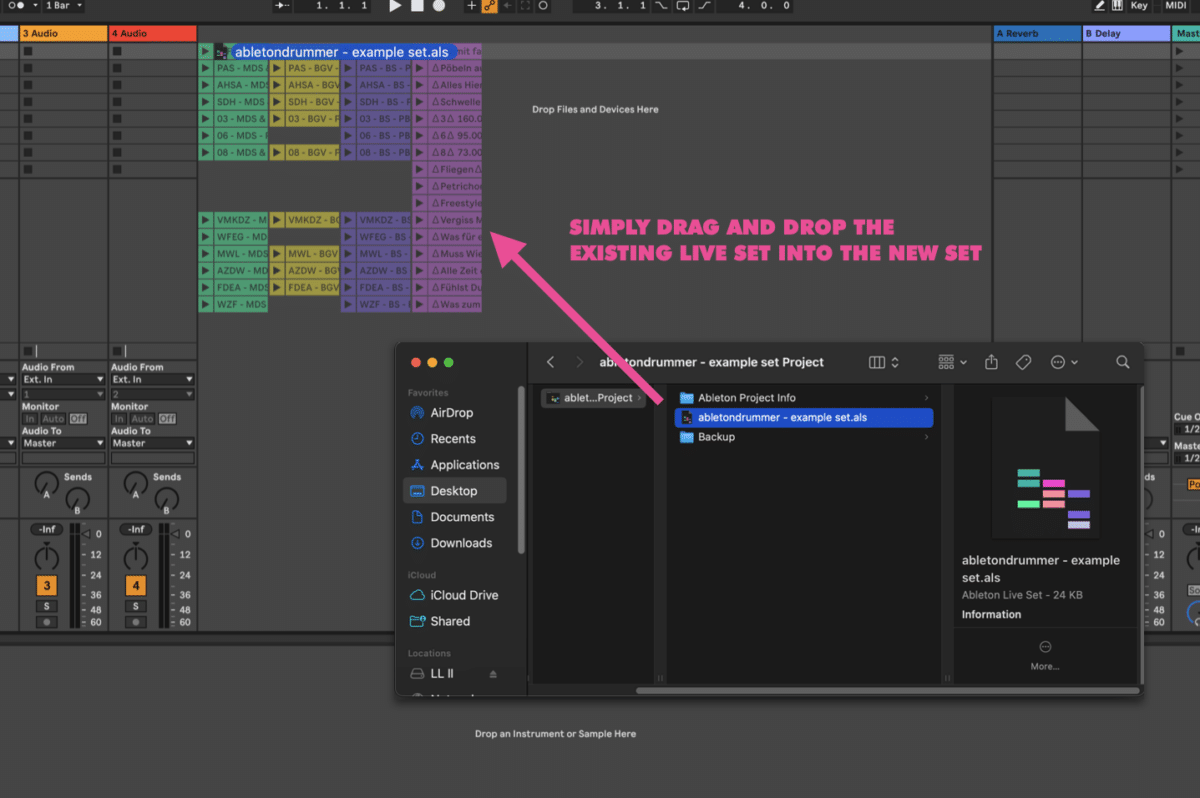Viewport: 1200px width, 798px height.
Task: Click the MIDI Arrangement Overdub plus icon
Action: click(x=471, y=6)
